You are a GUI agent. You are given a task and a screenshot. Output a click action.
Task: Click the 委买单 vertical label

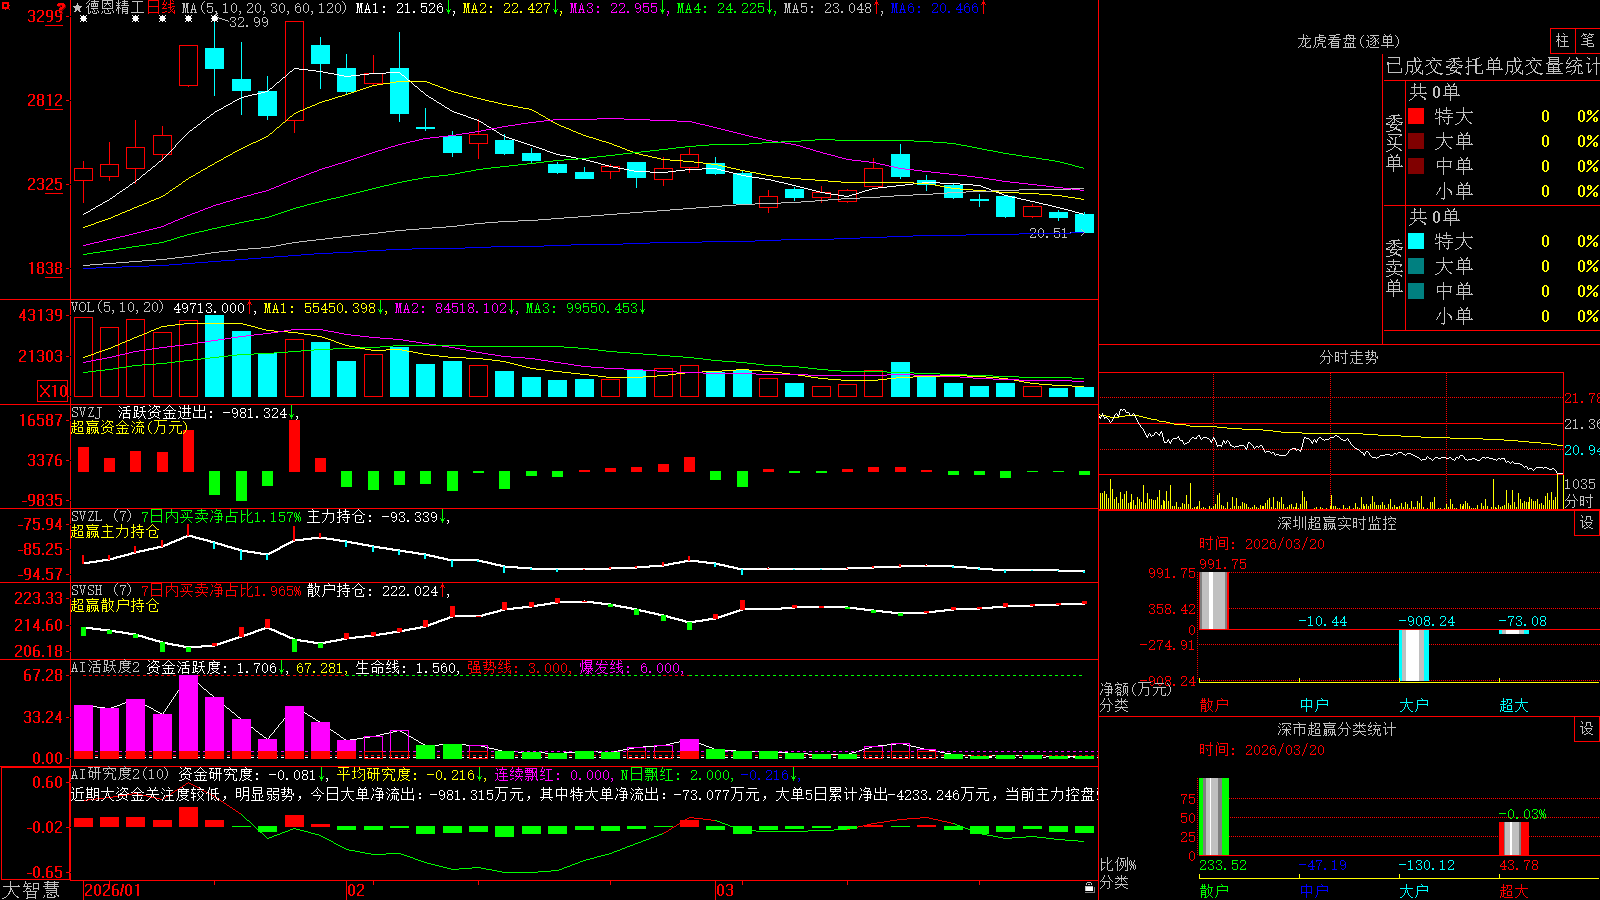pyautogui.click(x=1394, y=143)
